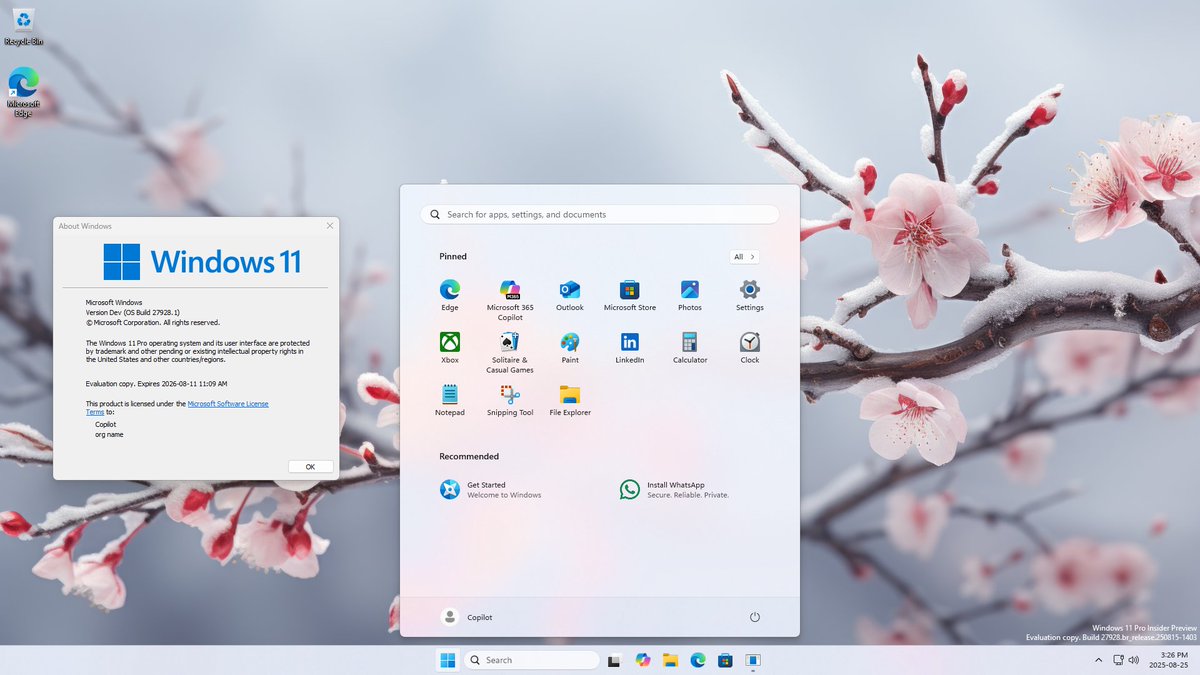Click the 'org name' text in About Windows
This screenshot has height=675, width=1200.
(109, 434)
